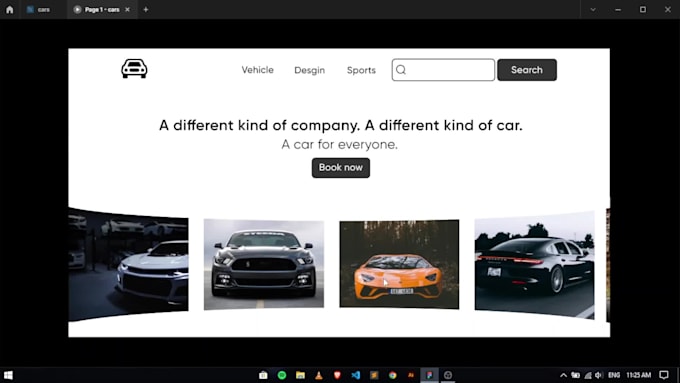Close the Page 1 - cars tab
The image size is (680, 383).
128,10
